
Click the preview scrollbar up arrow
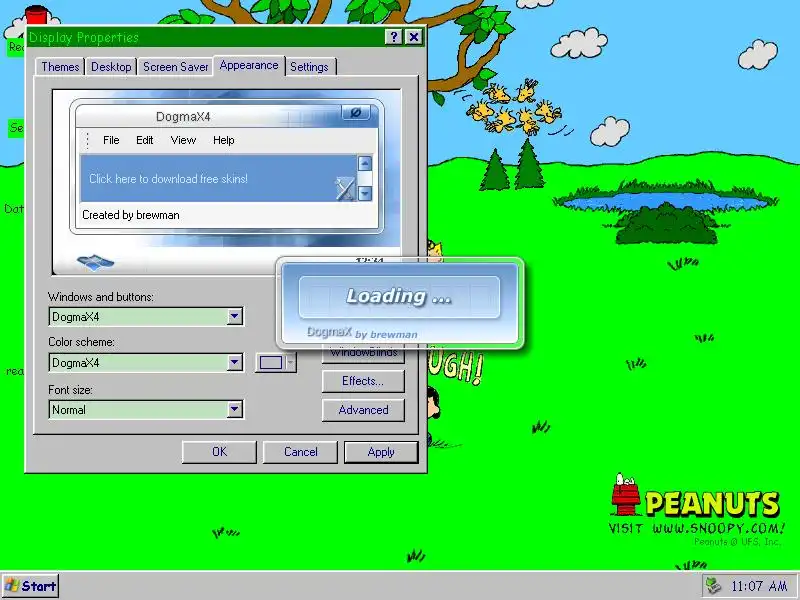click(x=365, y=163)
